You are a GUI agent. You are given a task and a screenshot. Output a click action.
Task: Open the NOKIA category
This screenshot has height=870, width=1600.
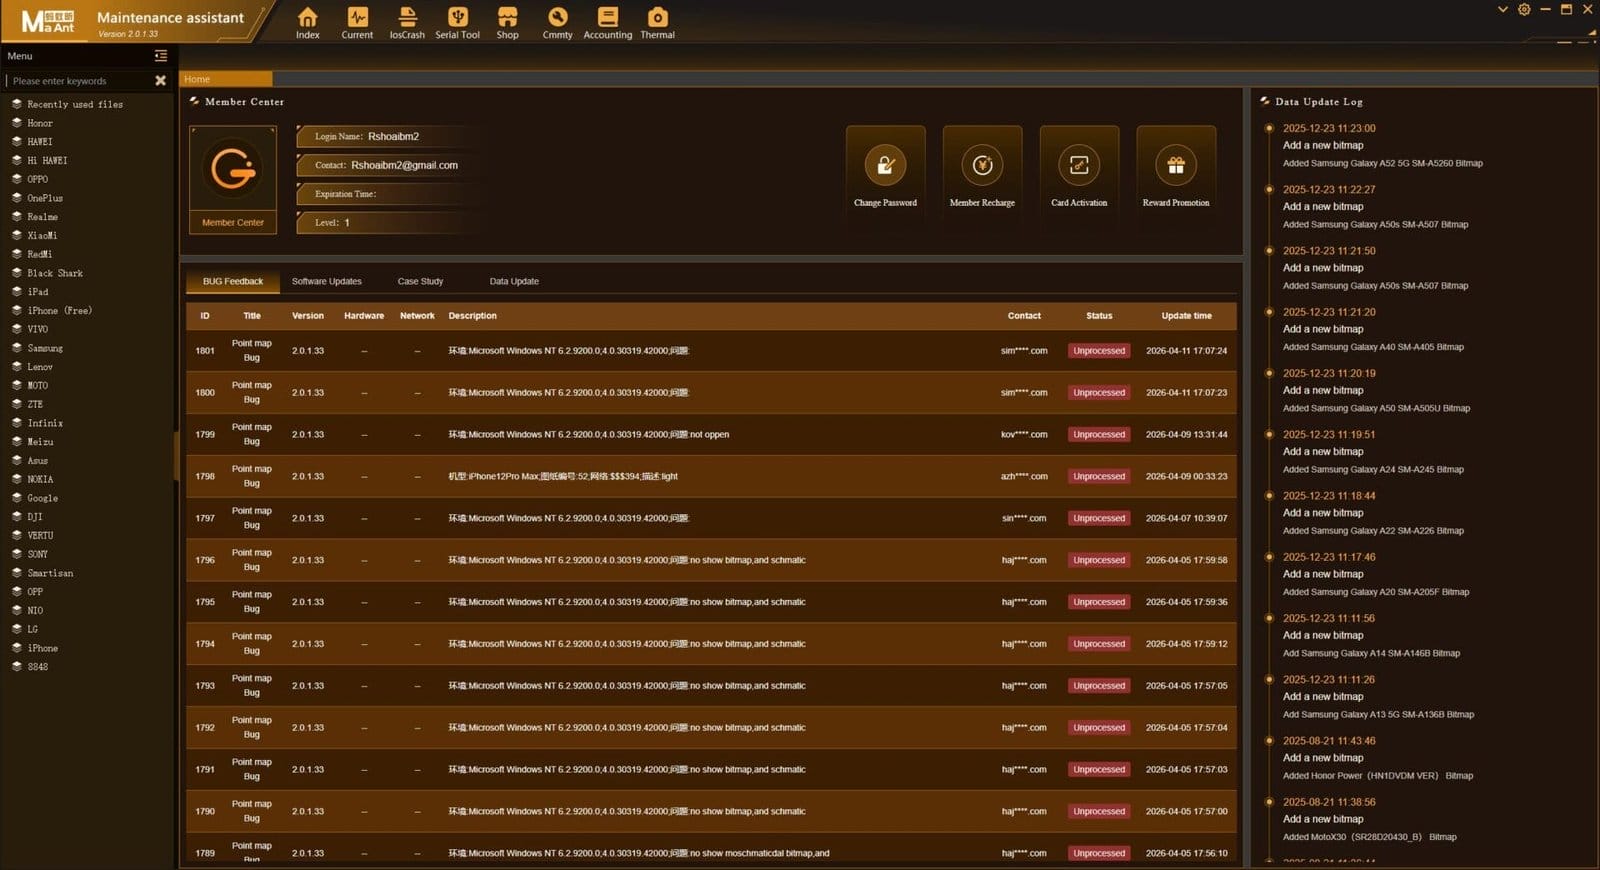[32, 479]
